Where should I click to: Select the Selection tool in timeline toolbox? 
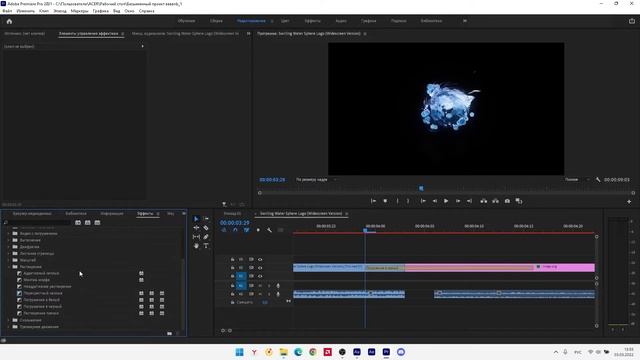pyautogui.click(x=196, y=219)
